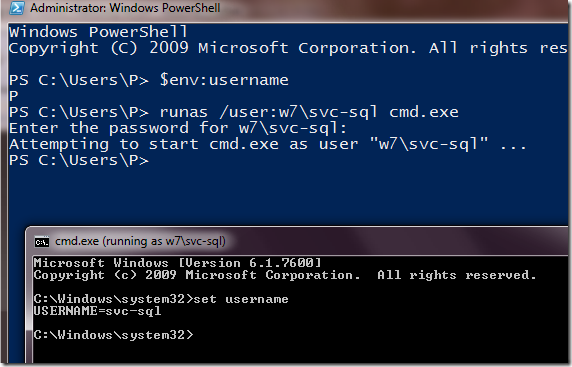
Task: Click the Attempting to start cmd.exe message
Action: coord(268,144)
